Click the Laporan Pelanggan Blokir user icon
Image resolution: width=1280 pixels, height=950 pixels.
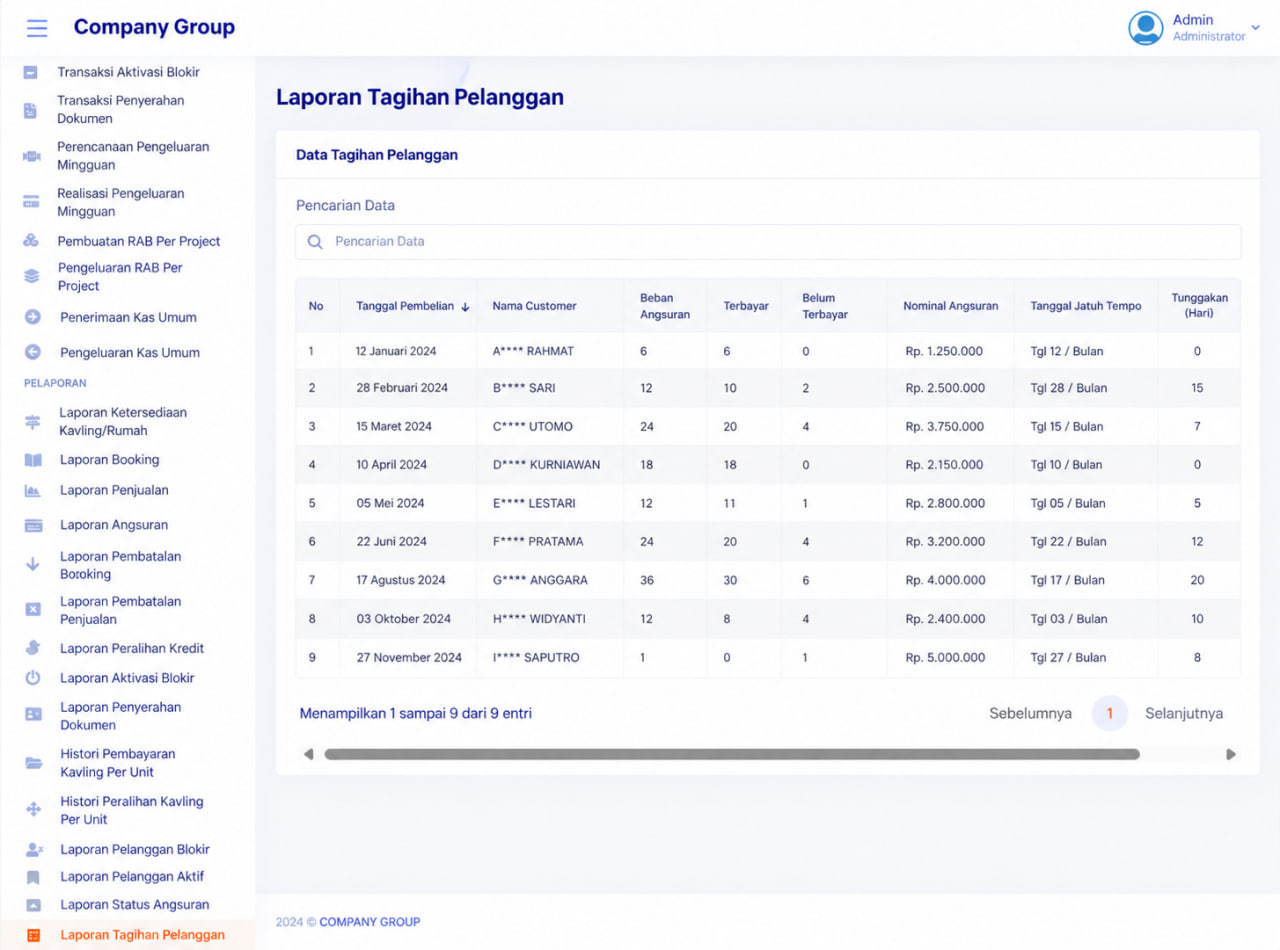coord(34,849)
